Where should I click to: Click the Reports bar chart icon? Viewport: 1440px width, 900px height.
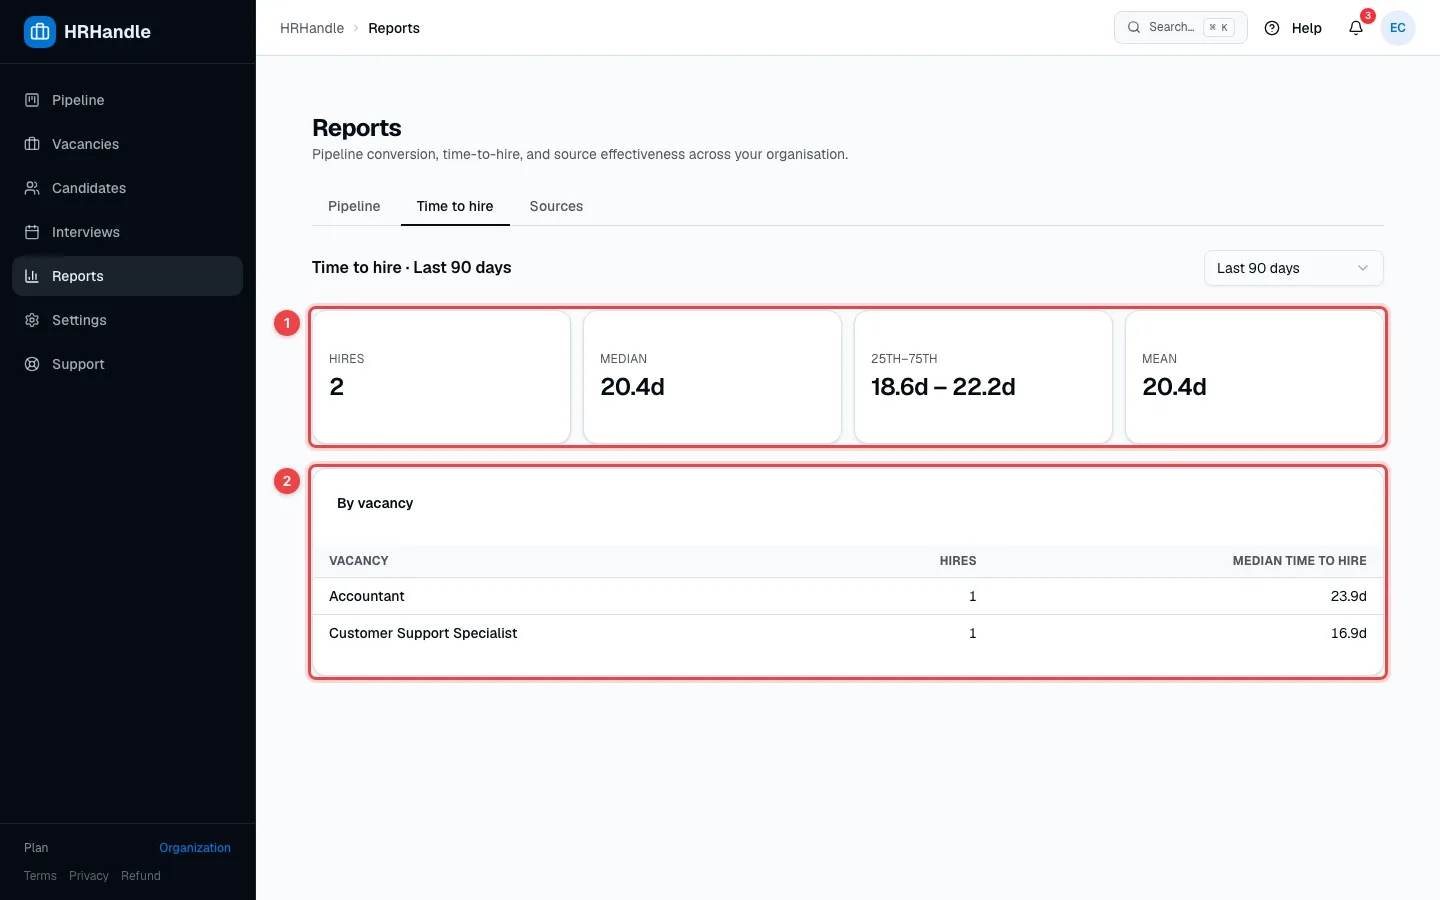[32, 276]
